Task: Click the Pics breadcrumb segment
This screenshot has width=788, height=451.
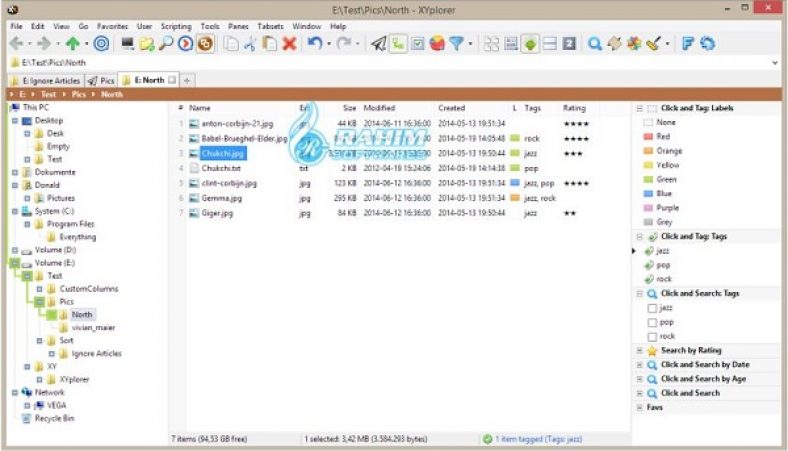Action: 78,95
